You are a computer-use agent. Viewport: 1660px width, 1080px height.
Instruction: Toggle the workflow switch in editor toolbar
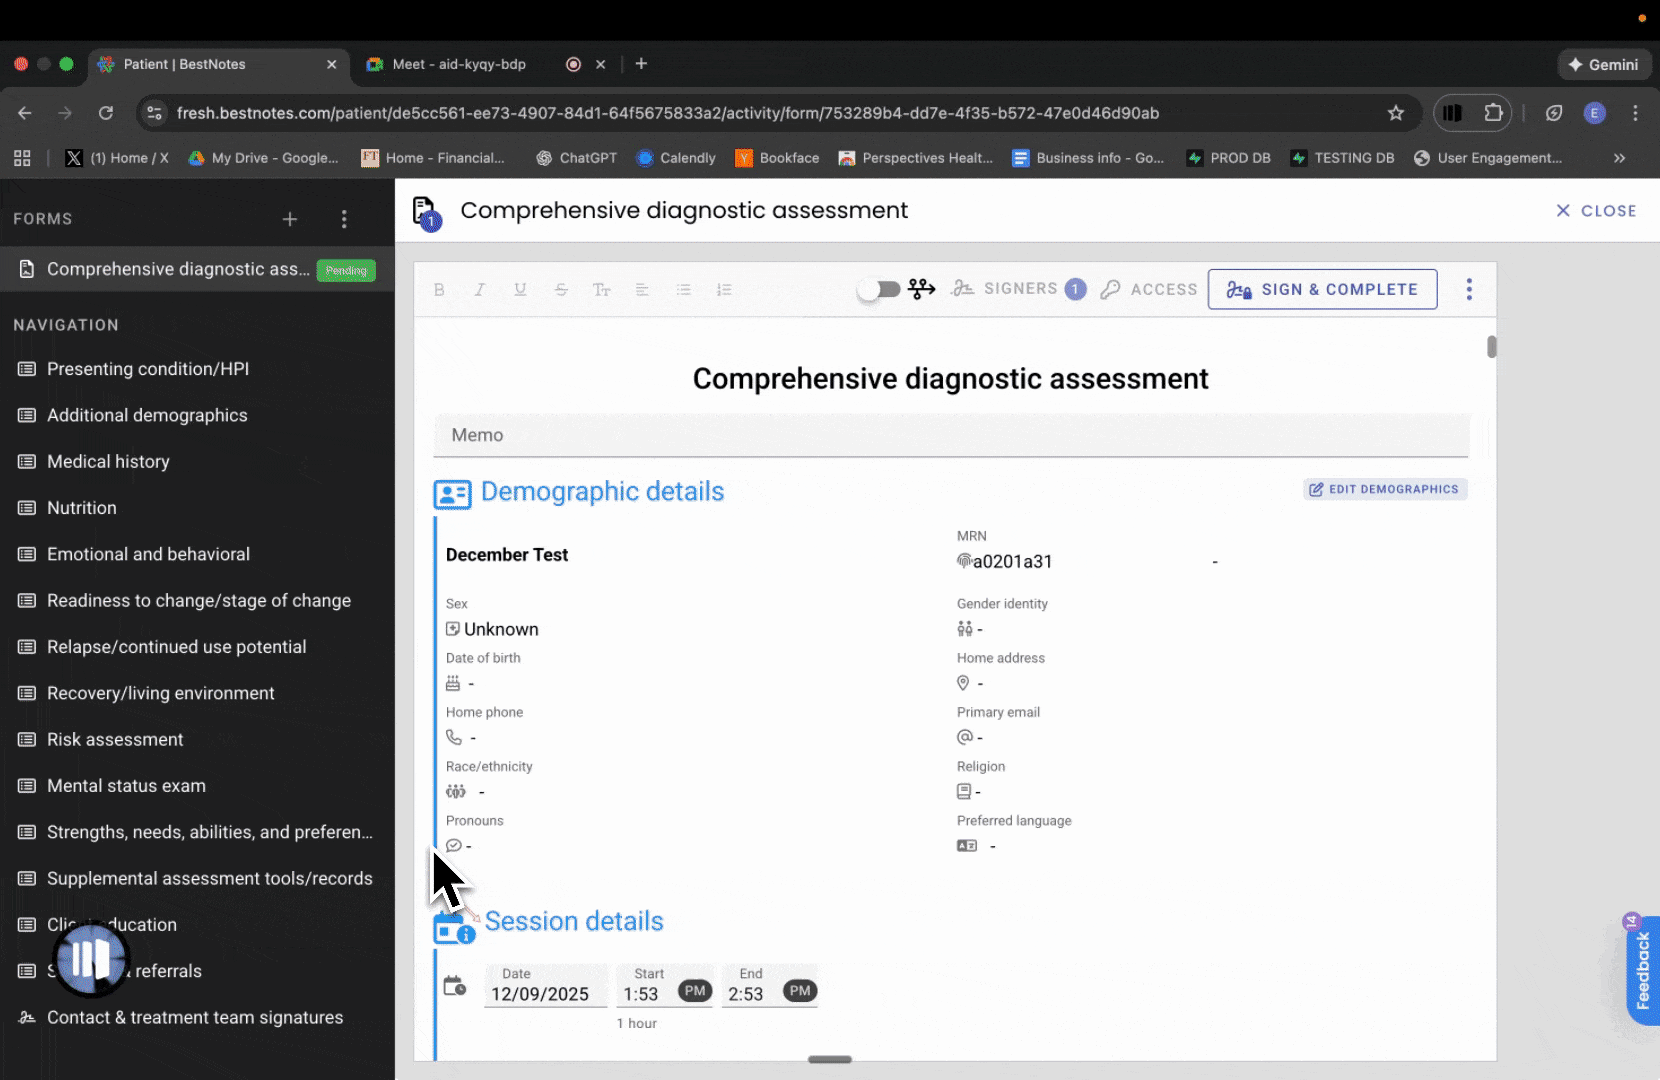[880, 289]
